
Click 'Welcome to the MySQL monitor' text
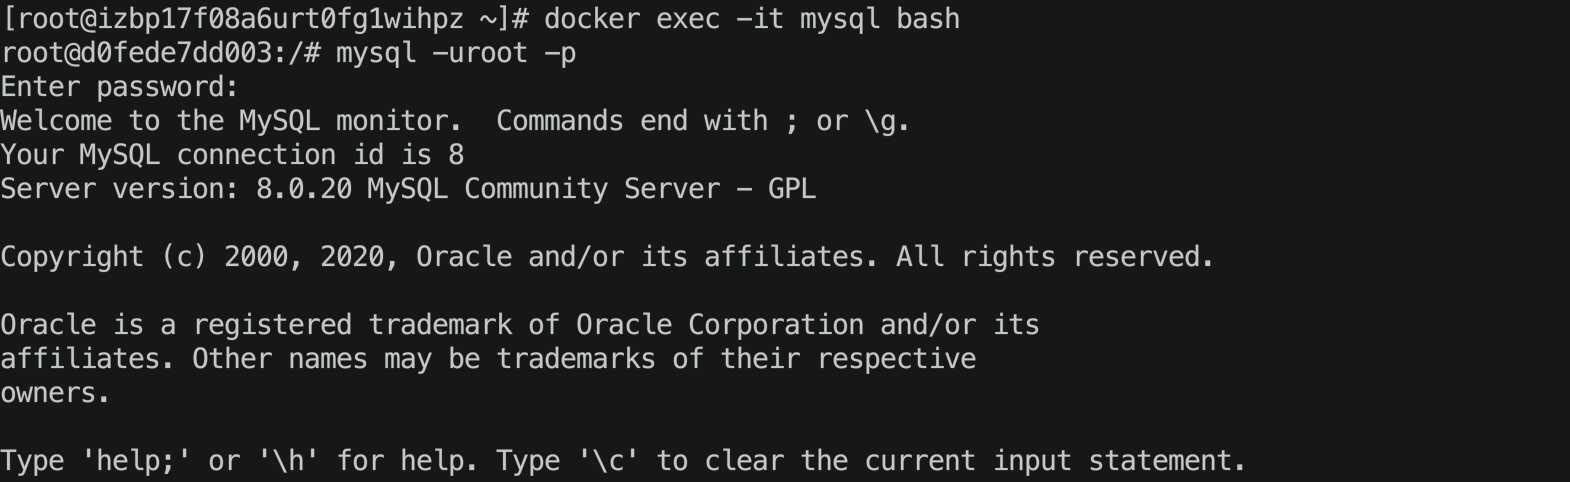(225, 121)
